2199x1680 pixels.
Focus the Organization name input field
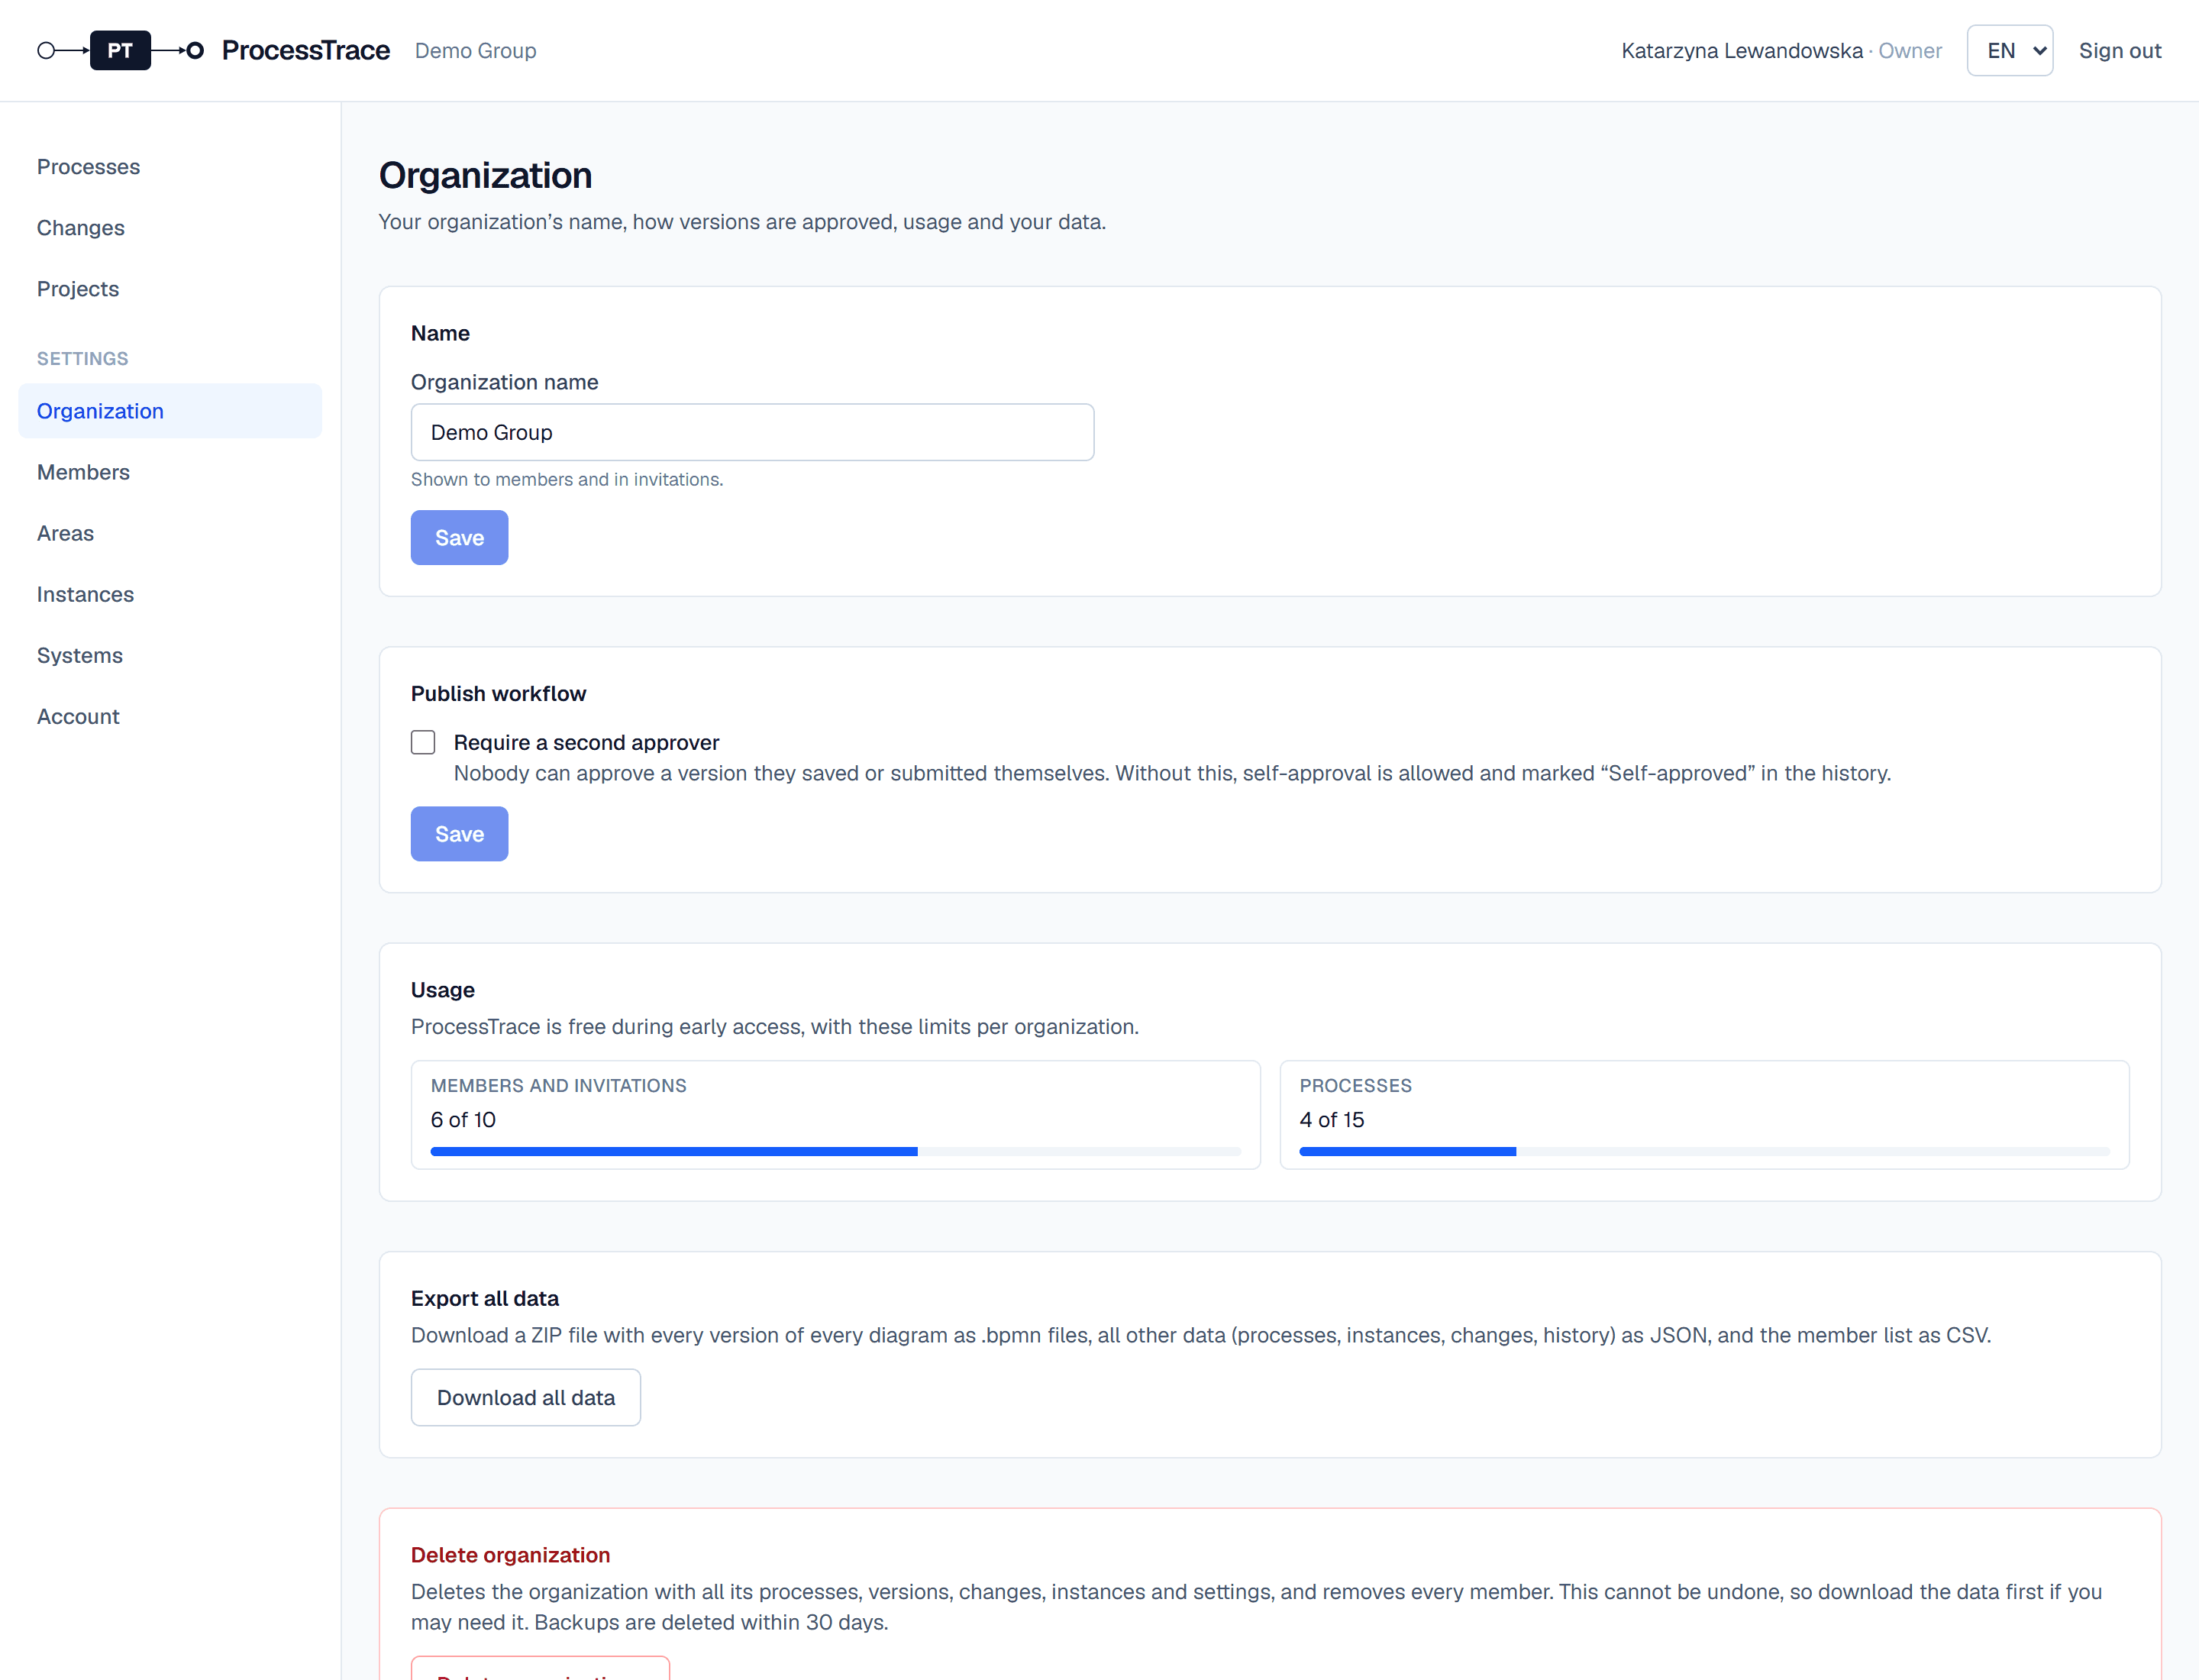(752, 432)
